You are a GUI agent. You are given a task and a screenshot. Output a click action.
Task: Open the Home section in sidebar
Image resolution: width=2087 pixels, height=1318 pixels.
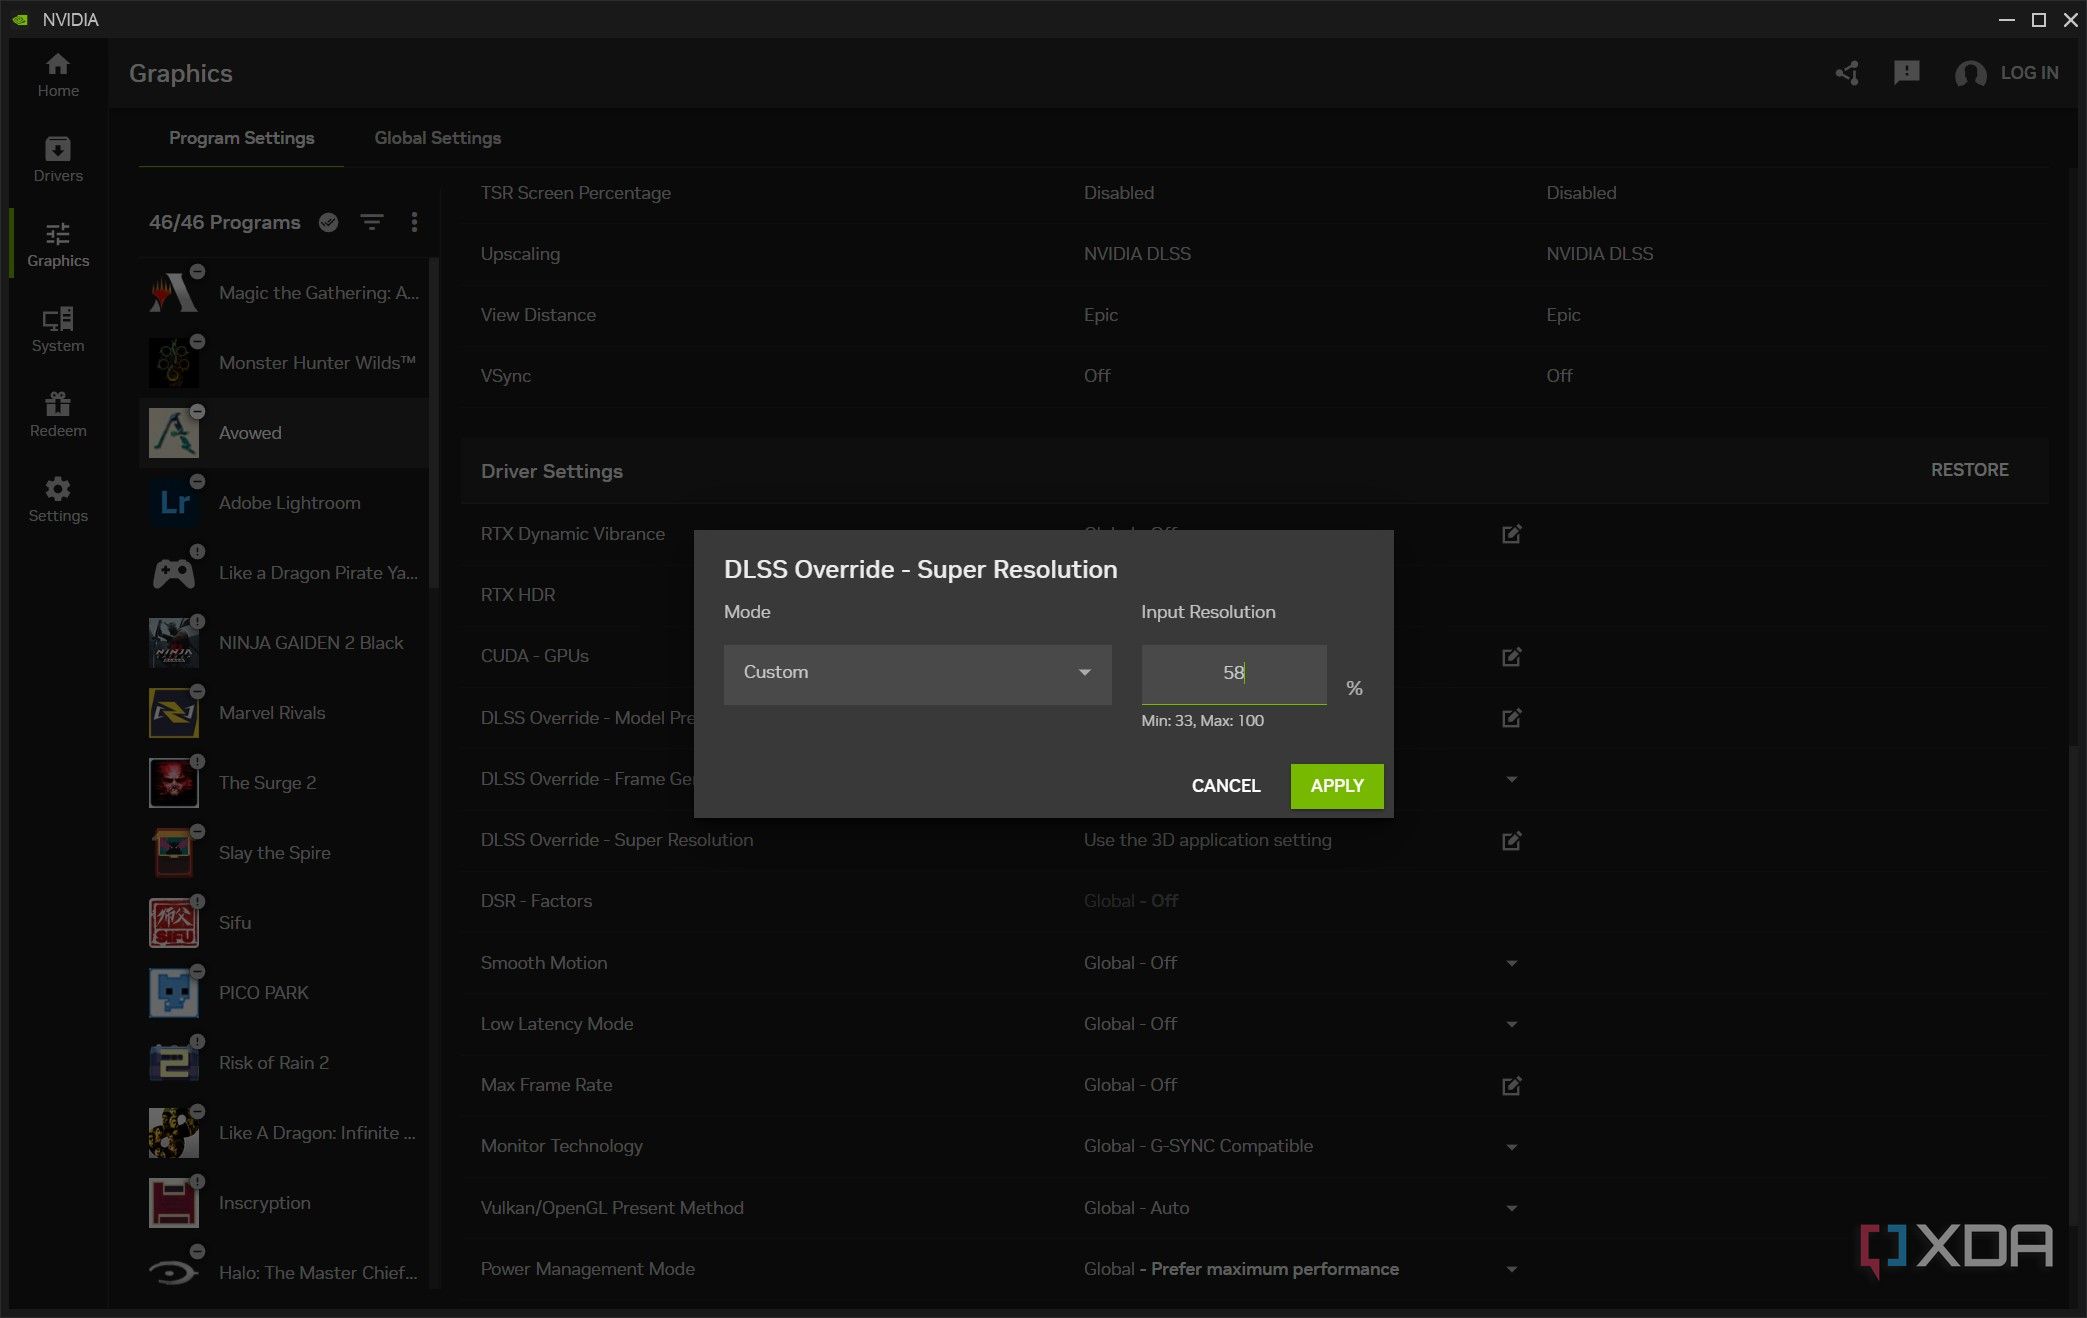pos(58,75)
